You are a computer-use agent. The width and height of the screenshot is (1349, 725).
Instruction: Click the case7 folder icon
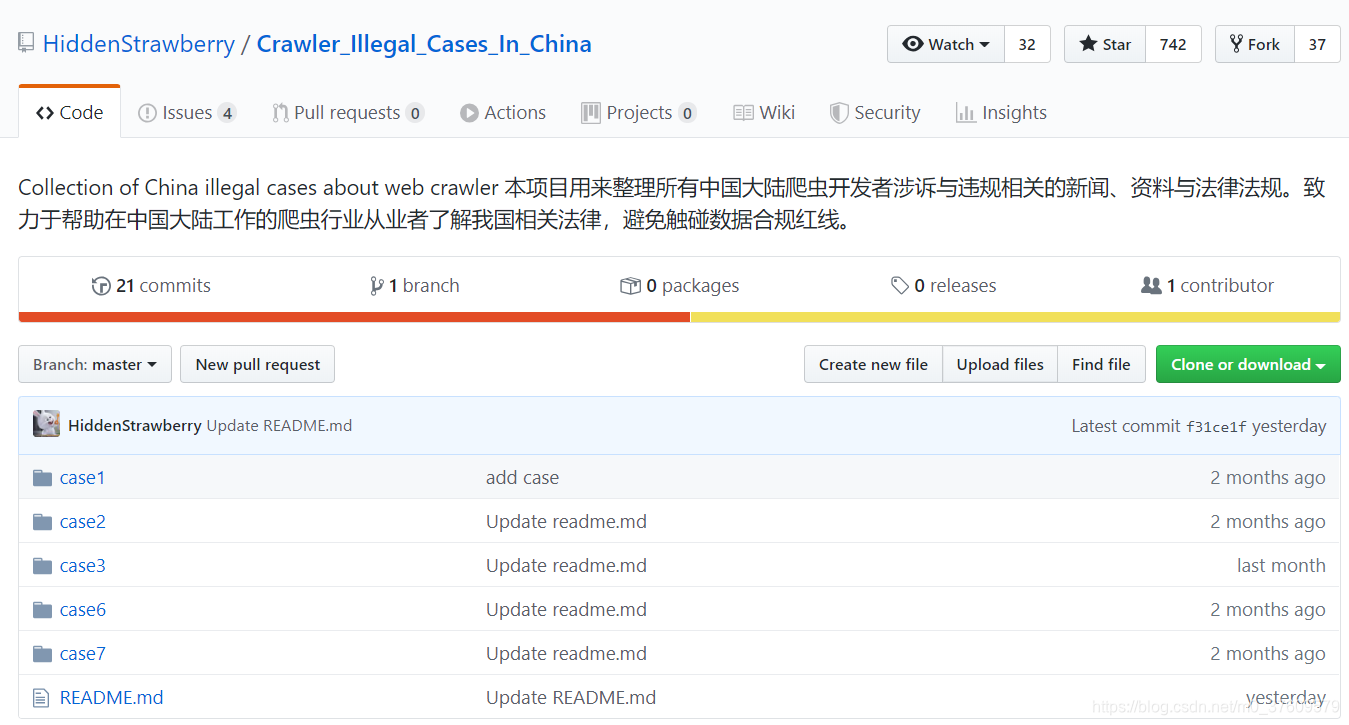(x=42, y=654)
